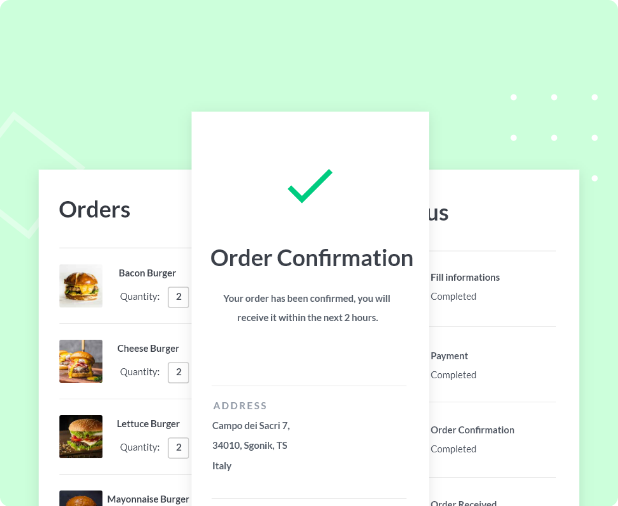
Task: Select the Payment status step
Action: [449, 356]
